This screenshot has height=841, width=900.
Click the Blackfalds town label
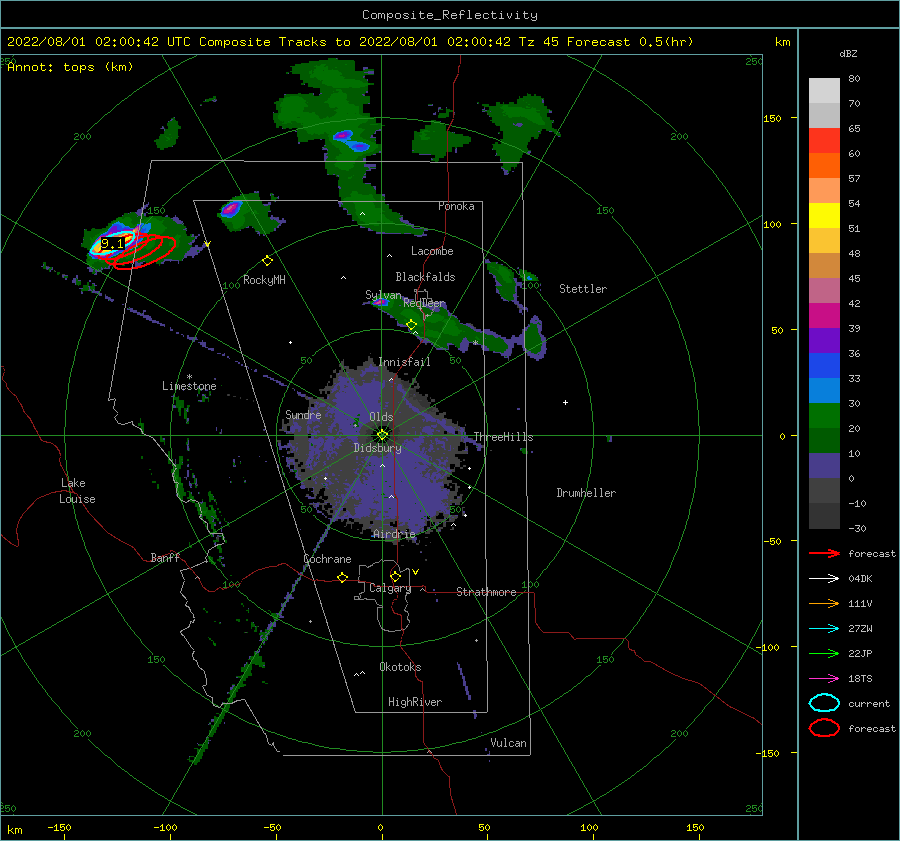(425, 277)
